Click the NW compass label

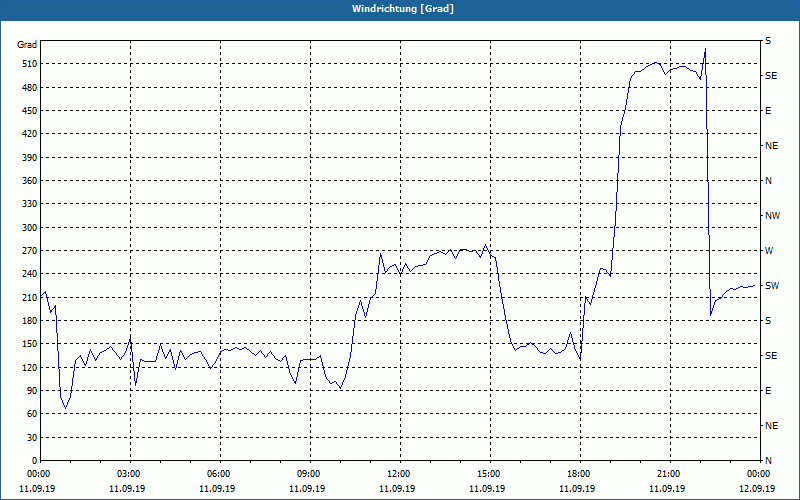coord(772,216)
